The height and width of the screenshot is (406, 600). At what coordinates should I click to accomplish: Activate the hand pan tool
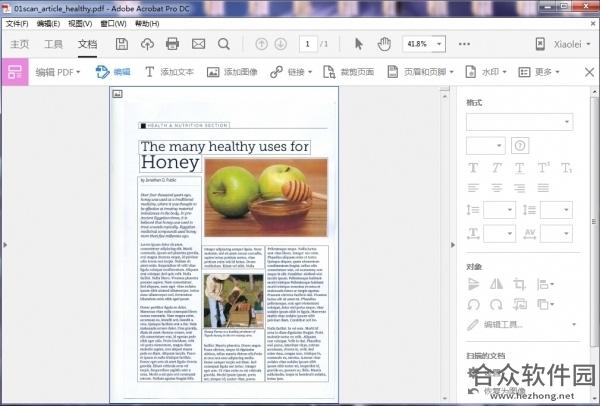click(384, 44)
